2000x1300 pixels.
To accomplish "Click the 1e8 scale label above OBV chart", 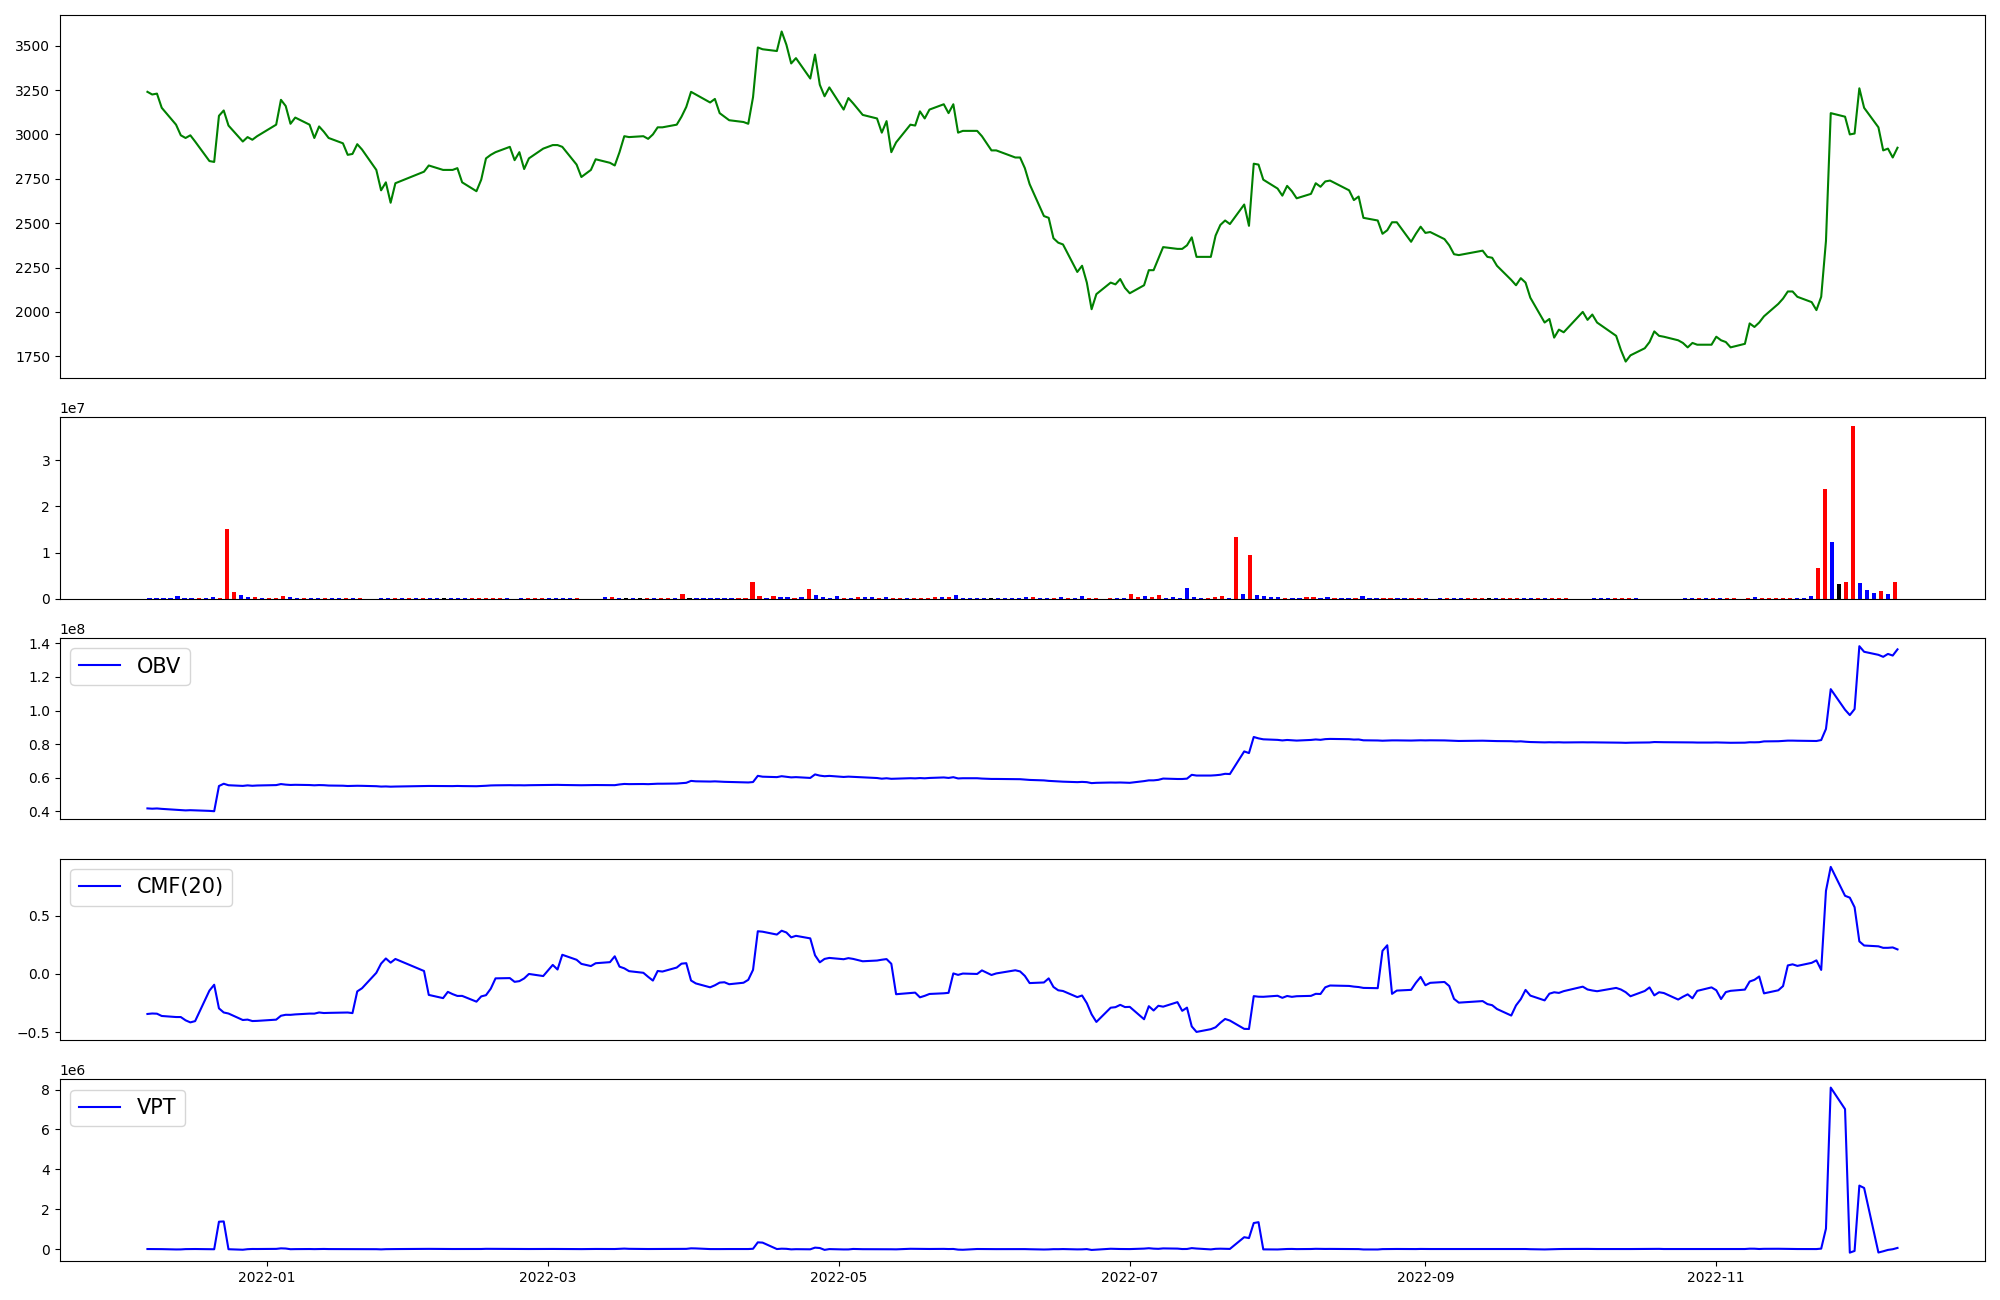I will (72, 630).
